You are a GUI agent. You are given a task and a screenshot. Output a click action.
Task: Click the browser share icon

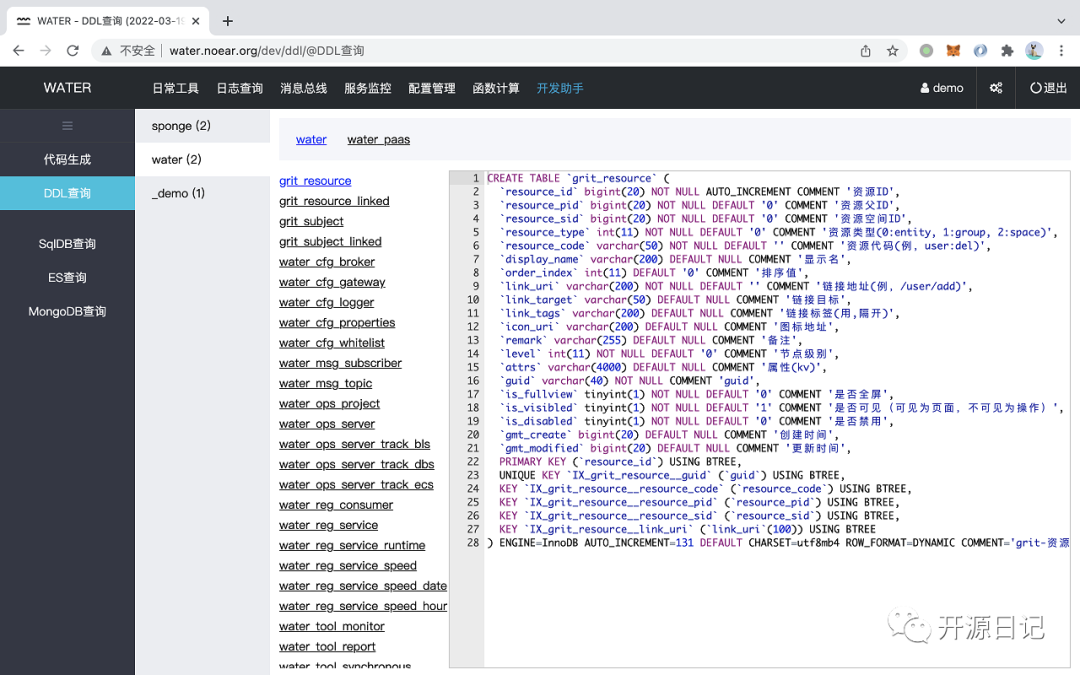[865, 50]
